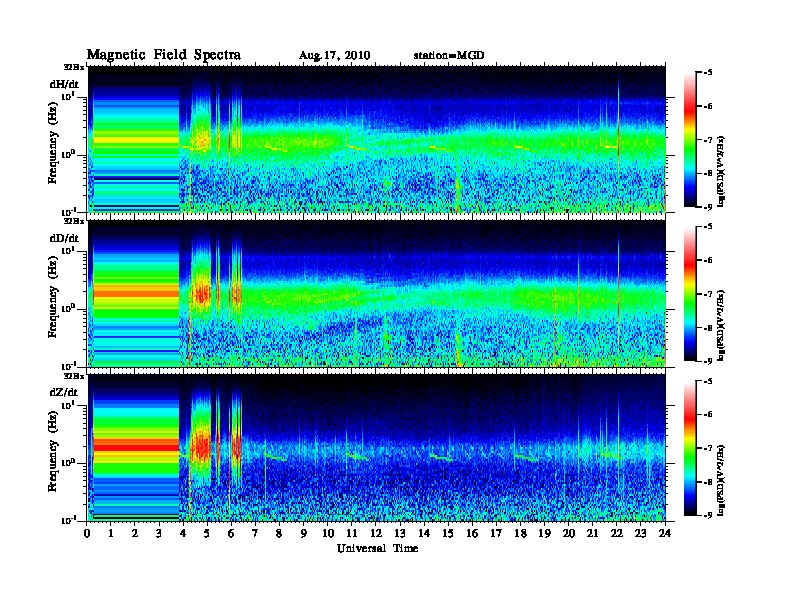Click the "9" hour tick label
792x612 pixels.
coord(304,534)
